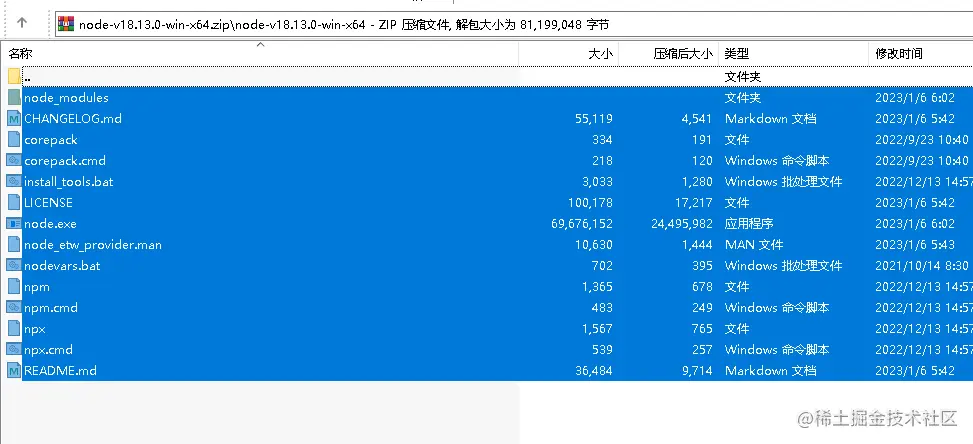Image resolution: width=973 pixels, height=444 pixels.
Task: Select the node_modules folder name
Action: (x=66, y=97)
